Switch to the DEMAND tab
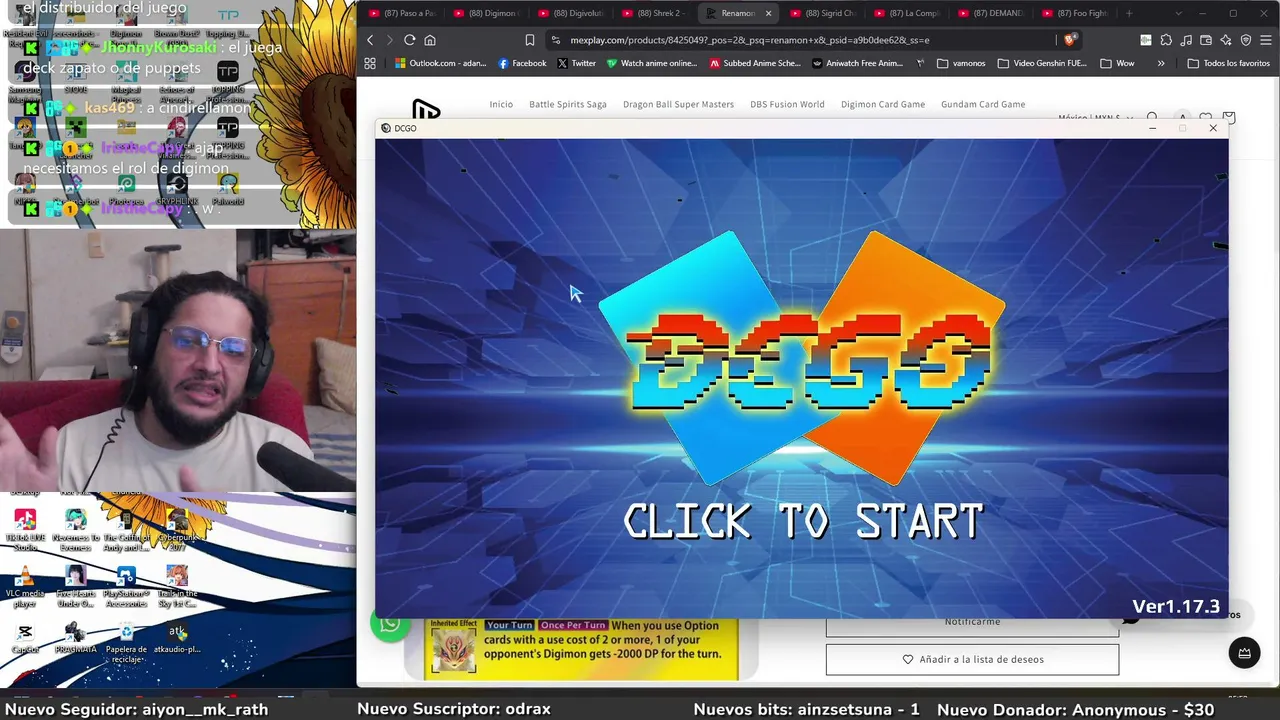 [x=991, y=13]
